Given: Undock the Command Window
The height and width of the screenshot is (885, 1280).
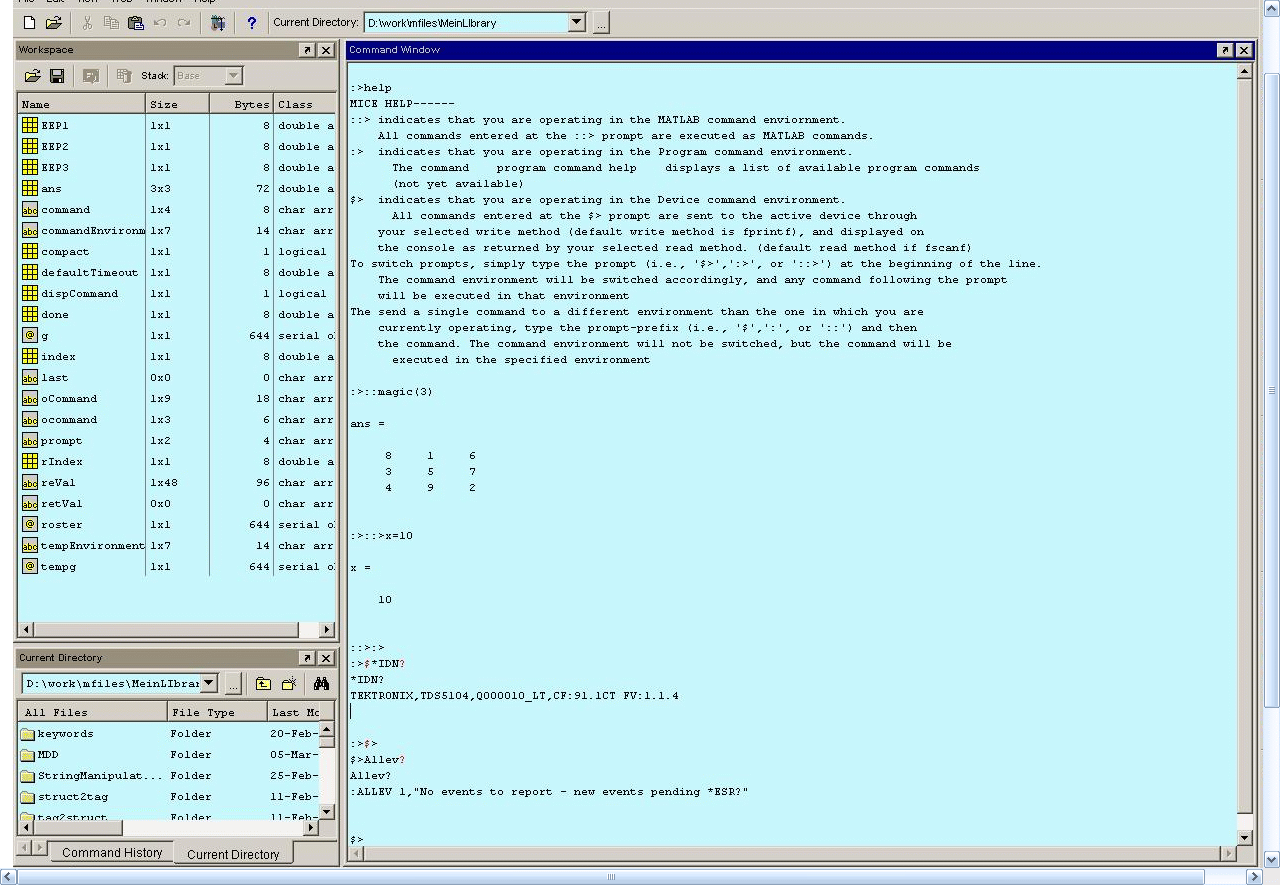Looking at the screenshot, I should coord(1225,50).
